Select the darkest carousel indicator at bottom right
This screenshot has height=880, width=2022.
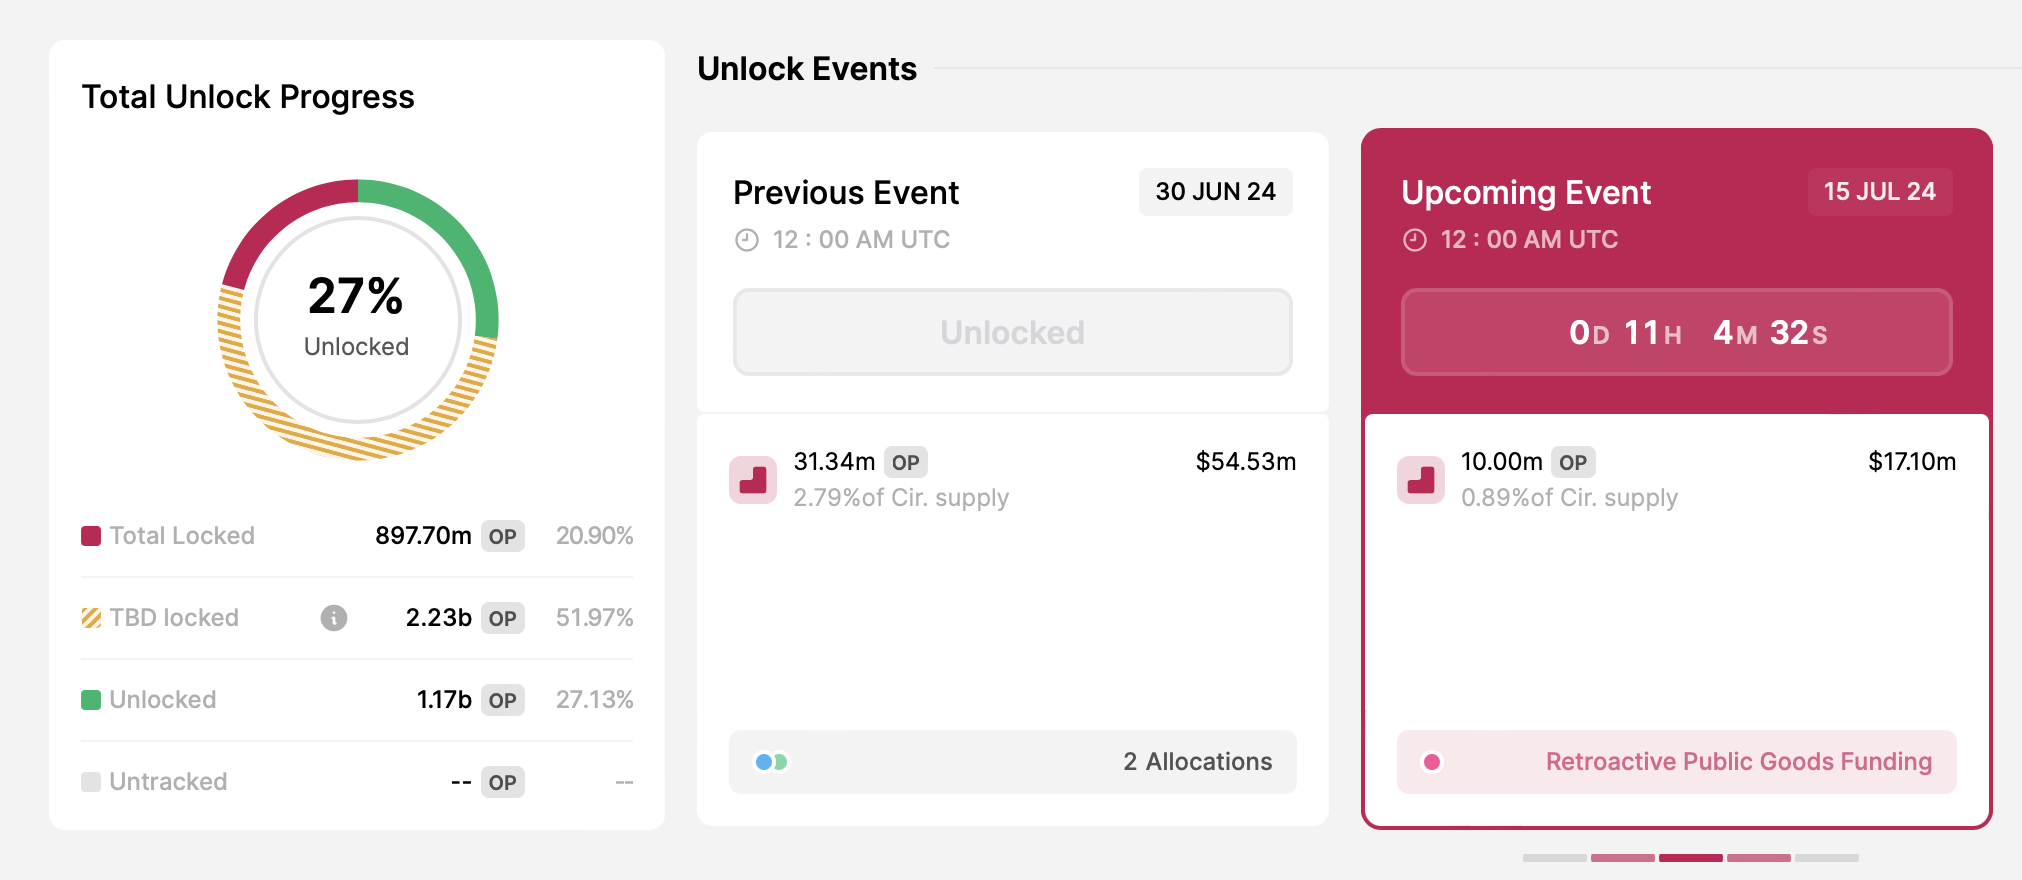[x=1691, y=858]
